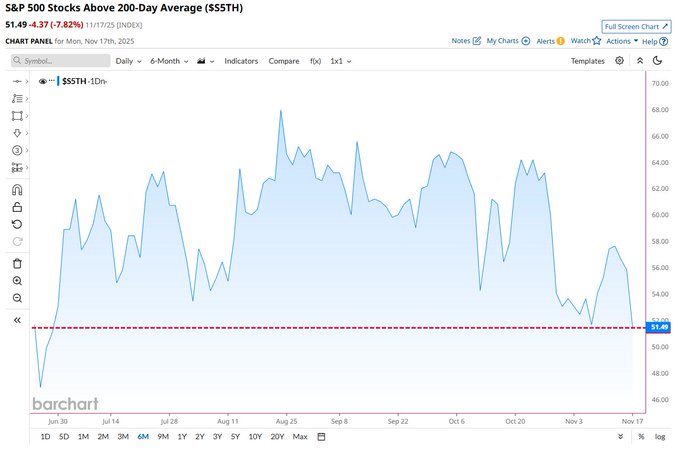Image resolution: width=680 pixels, height=450 pixels.
Task: Open the measurement range tool
Action: [17, 167]
